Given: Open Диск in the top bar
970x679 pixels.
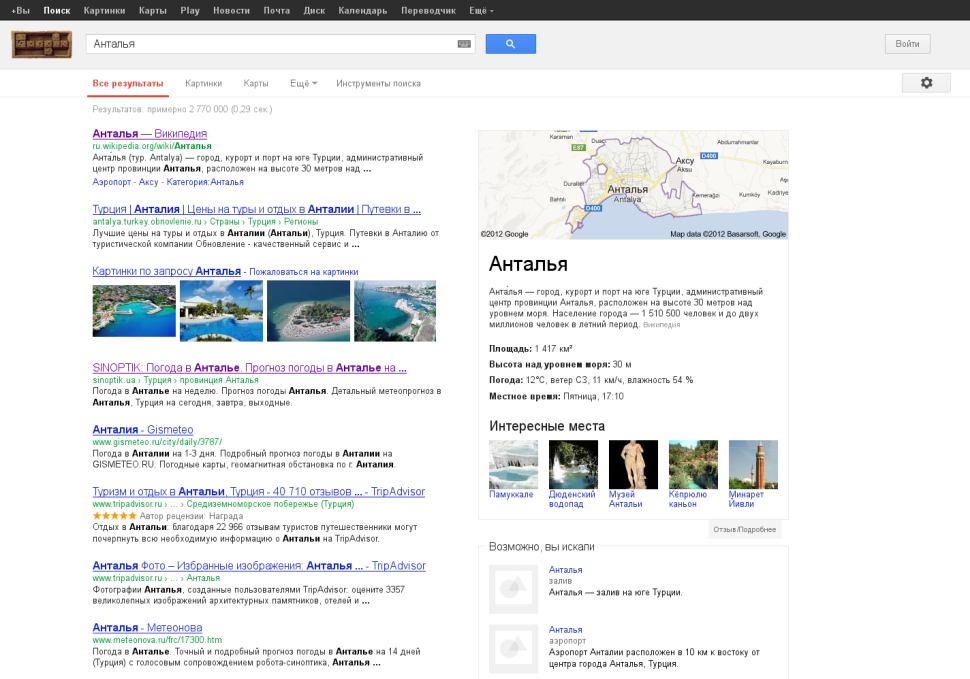Looking at the screenshot, I should (314, 11).
